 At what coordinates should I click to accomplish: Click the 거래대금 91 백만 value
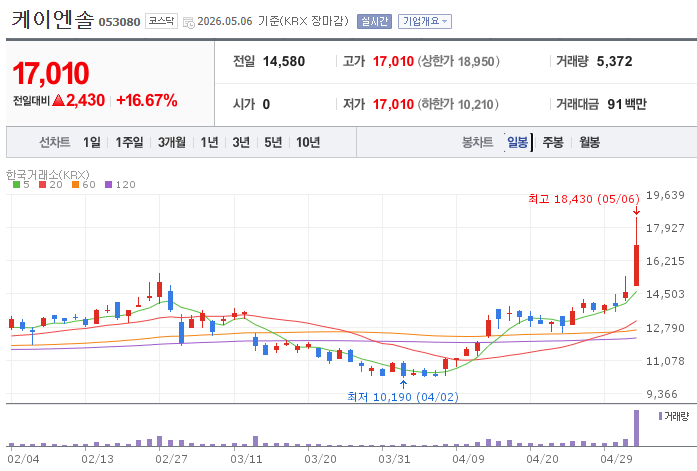click(x=627, y=104)
